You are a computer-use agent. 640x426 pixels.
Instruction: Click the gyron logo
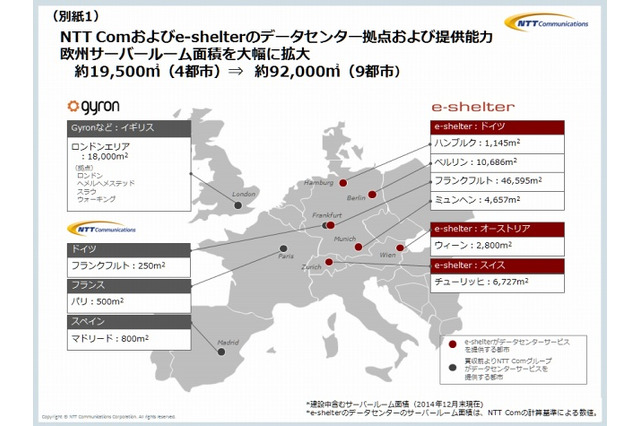coord(93,107)
